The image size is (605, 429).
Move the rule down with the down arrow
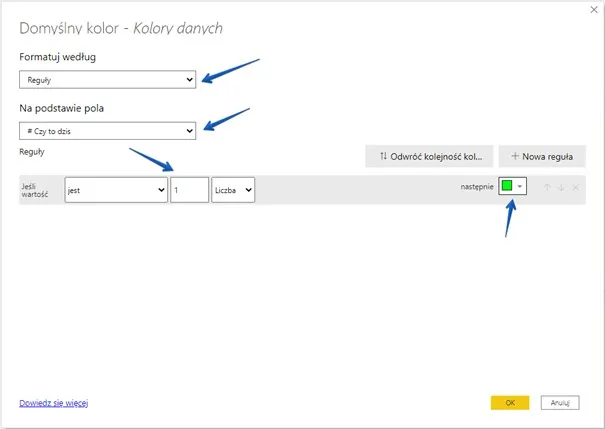coord(561,188)
